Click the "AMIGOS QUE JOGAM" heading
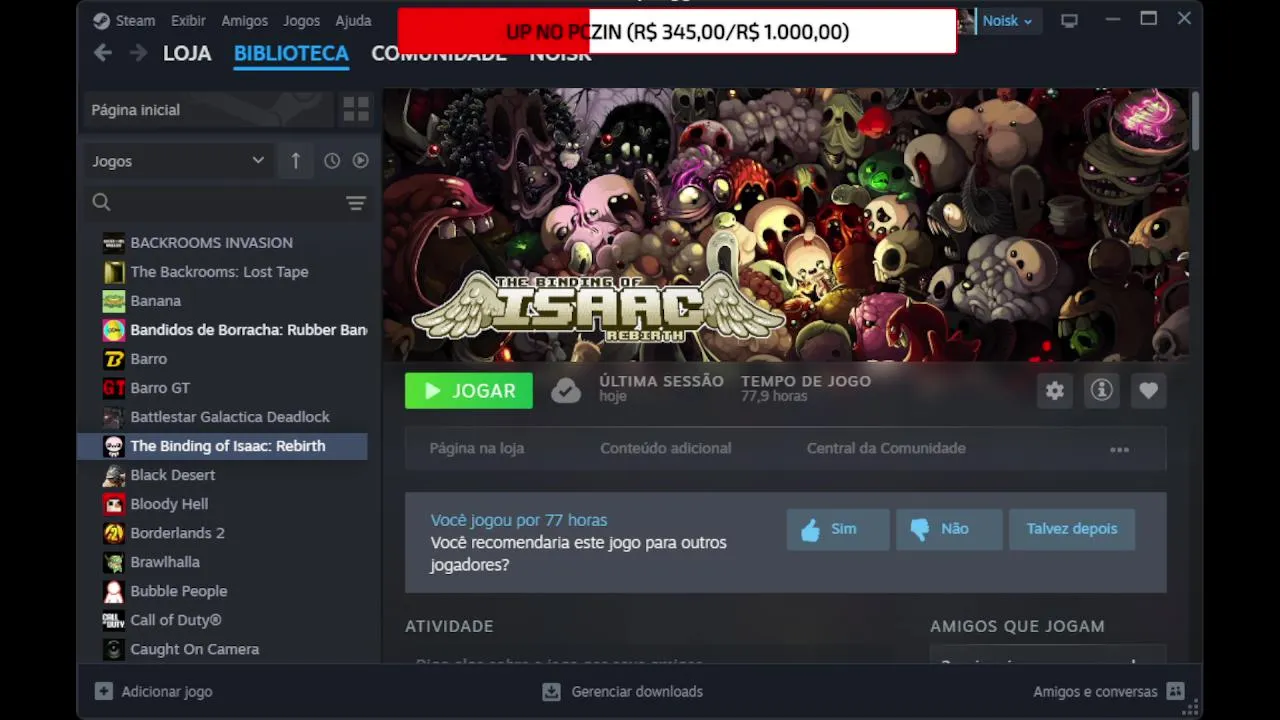The image size is (1280, 720). pyautogui.click(x=1017, y=626)
